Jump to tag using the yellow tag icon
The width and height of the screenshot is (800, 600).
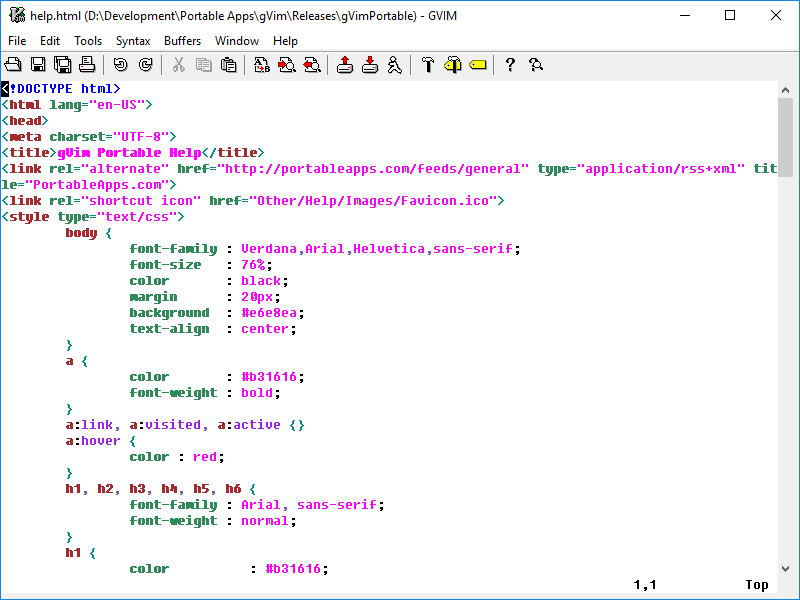[477, 65]
